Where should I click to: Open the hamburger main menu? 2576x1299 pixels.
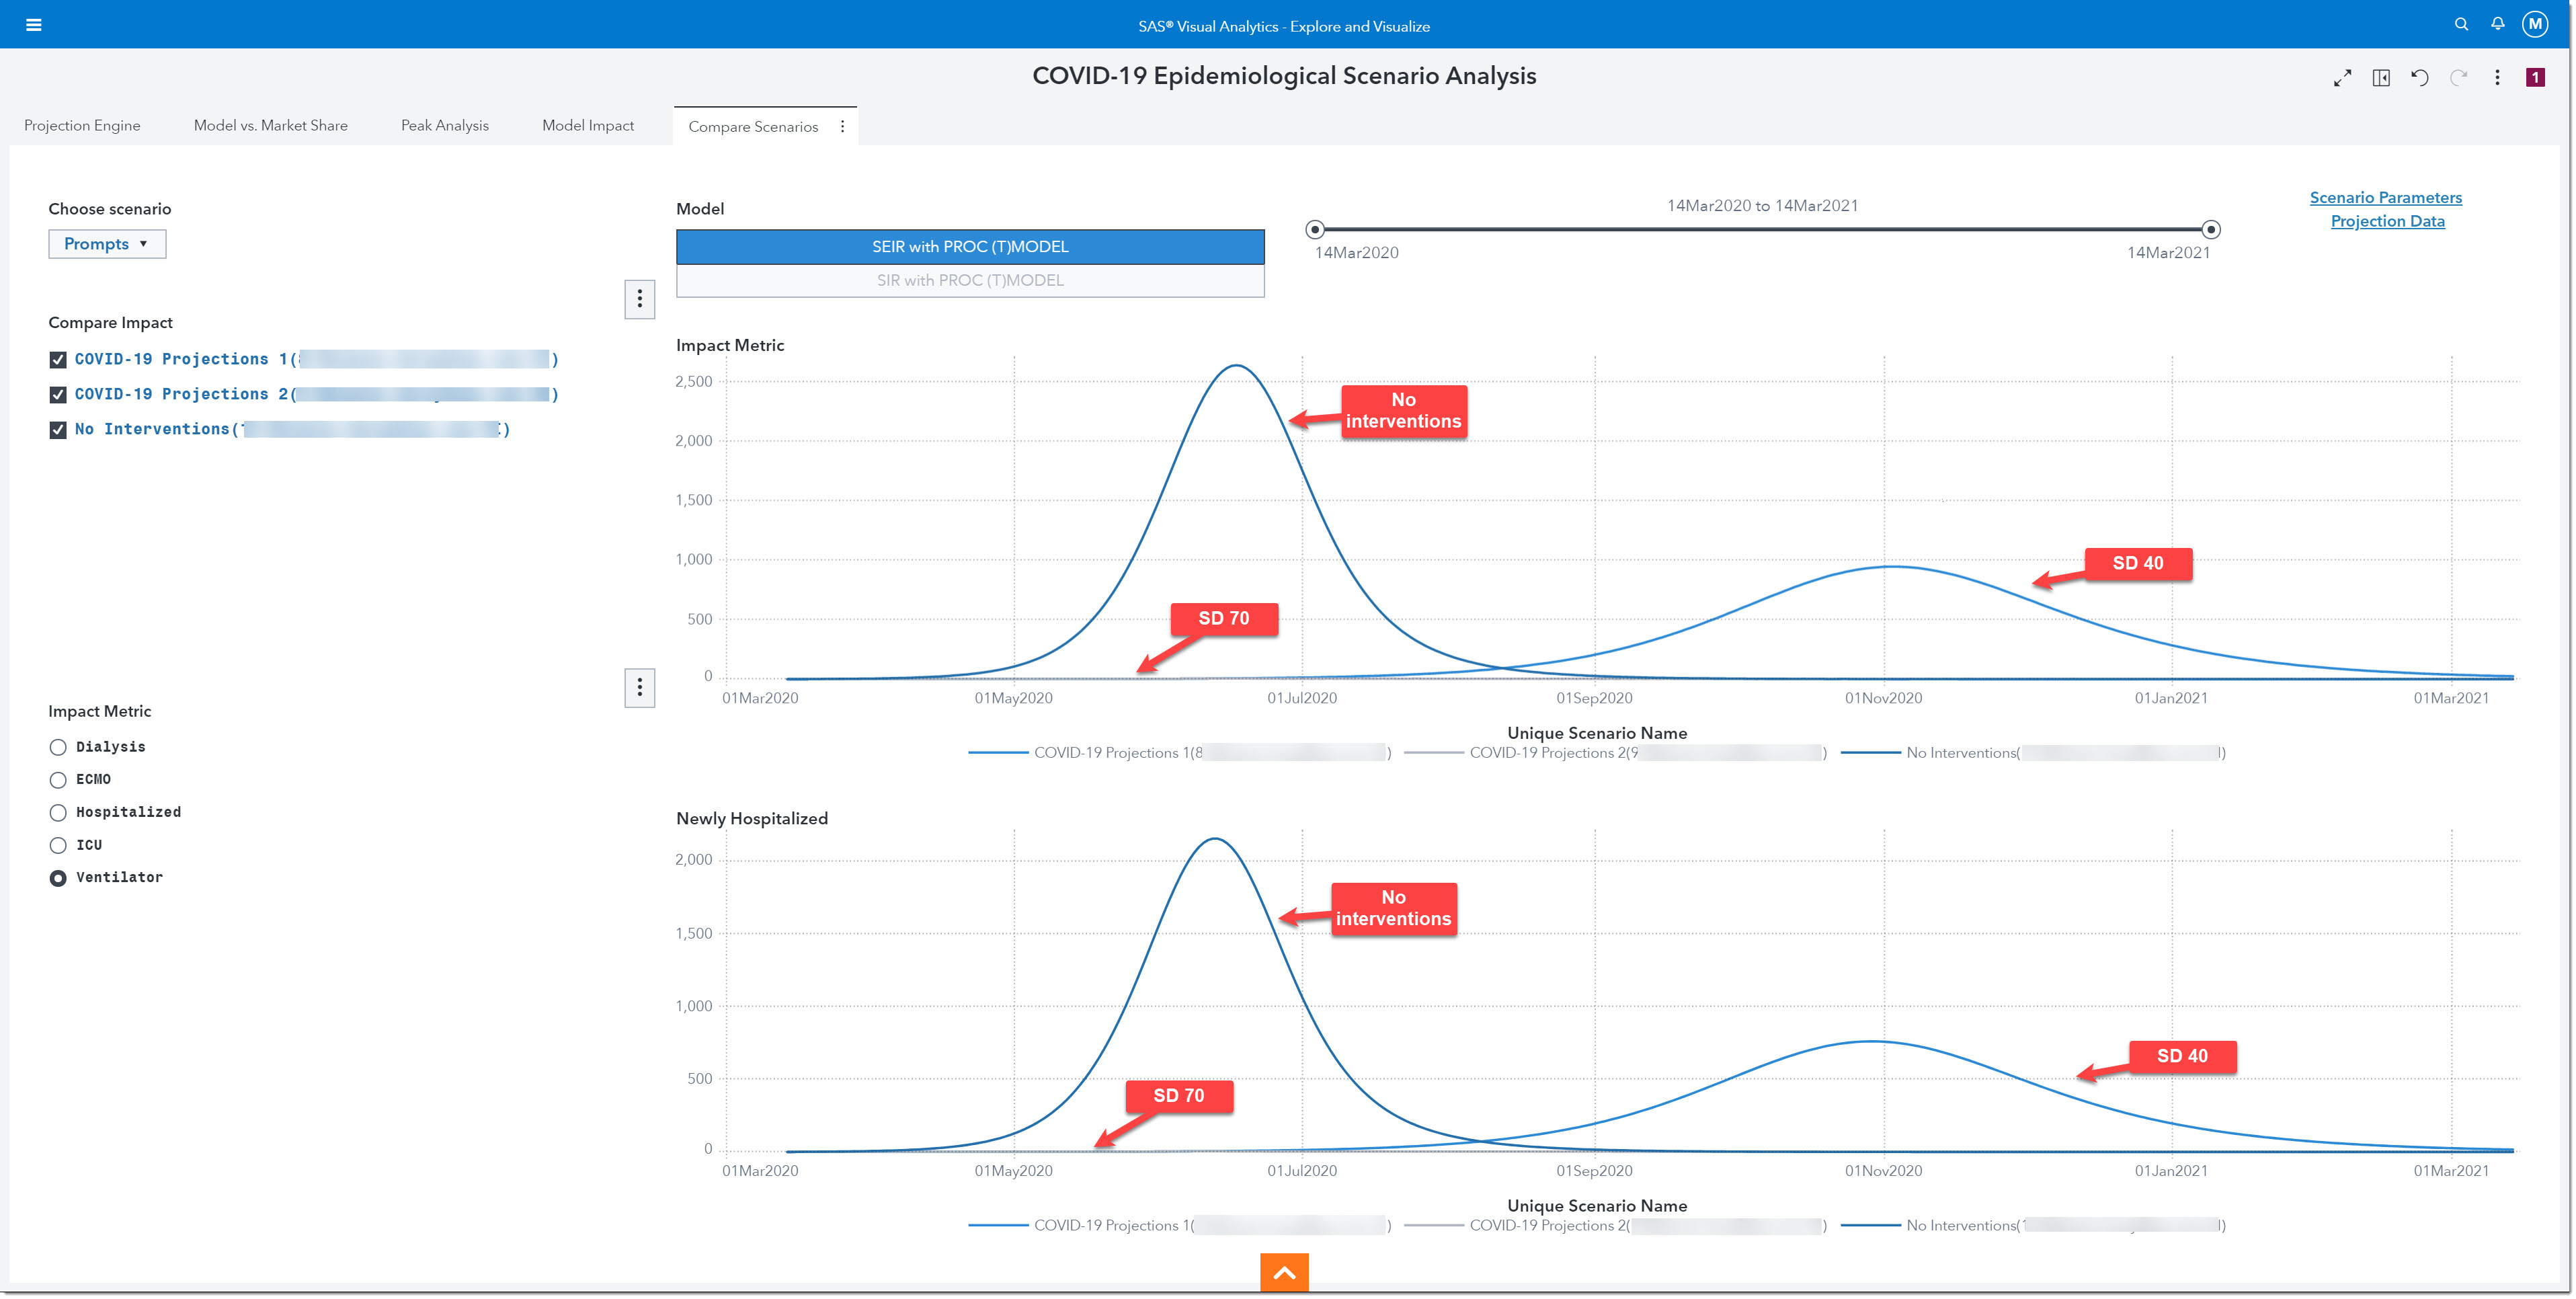(33, 25)
